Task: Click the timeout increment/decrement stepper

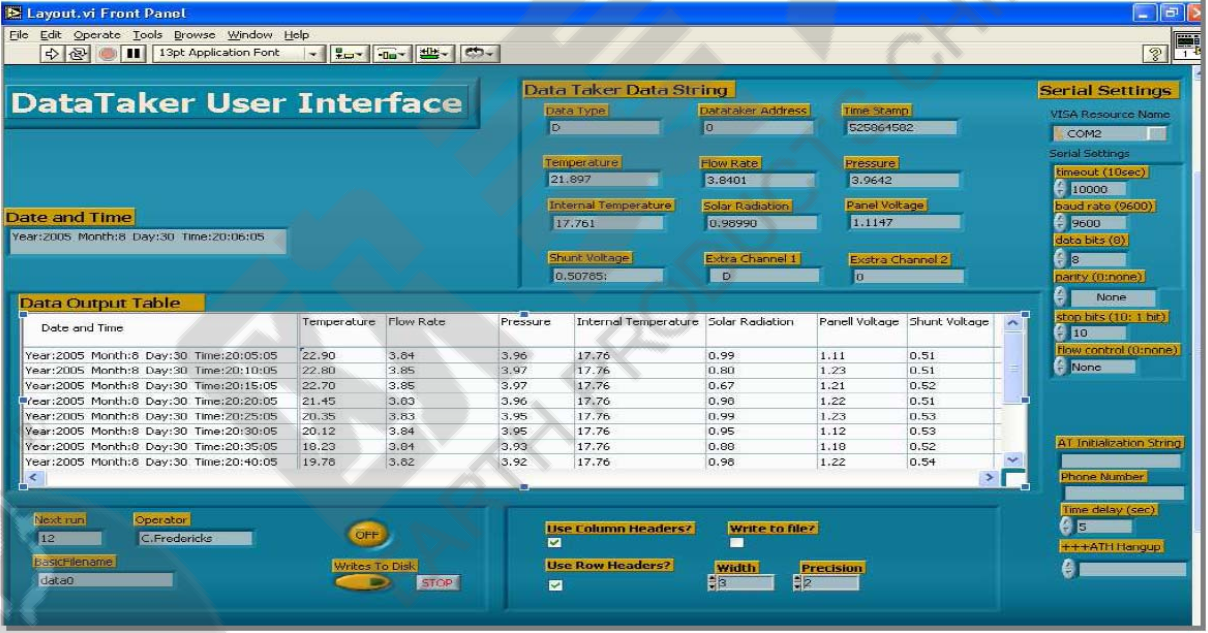Action: (1062, 188)
